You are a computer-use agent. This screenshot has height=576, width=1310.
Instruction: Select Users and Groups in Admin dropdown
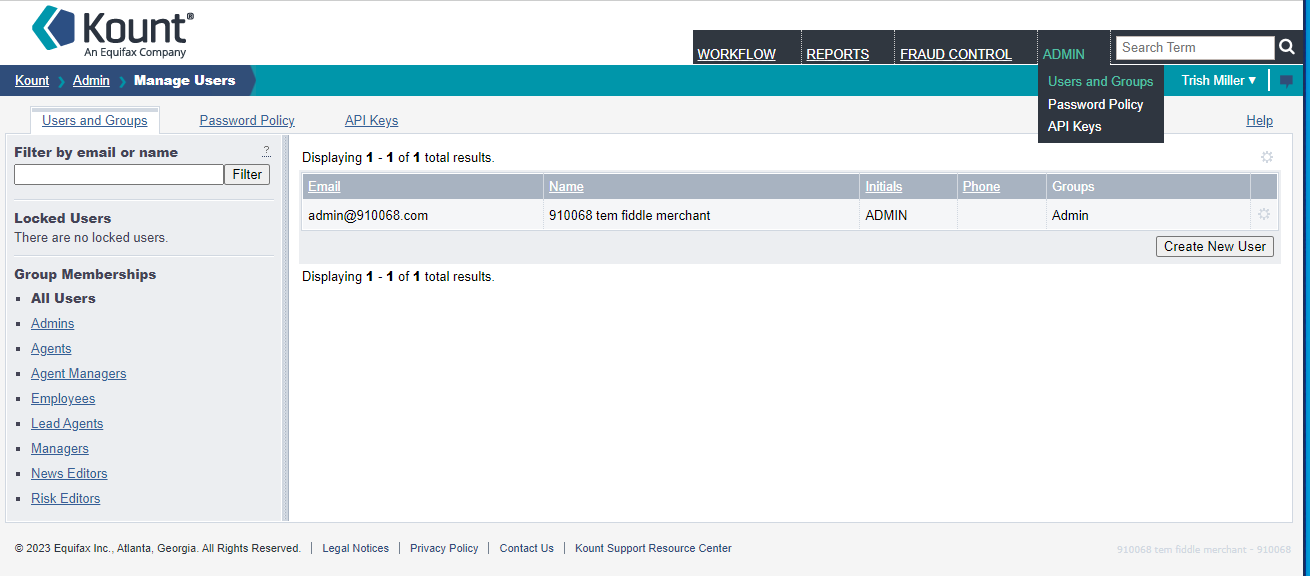tap(1101, 81)
